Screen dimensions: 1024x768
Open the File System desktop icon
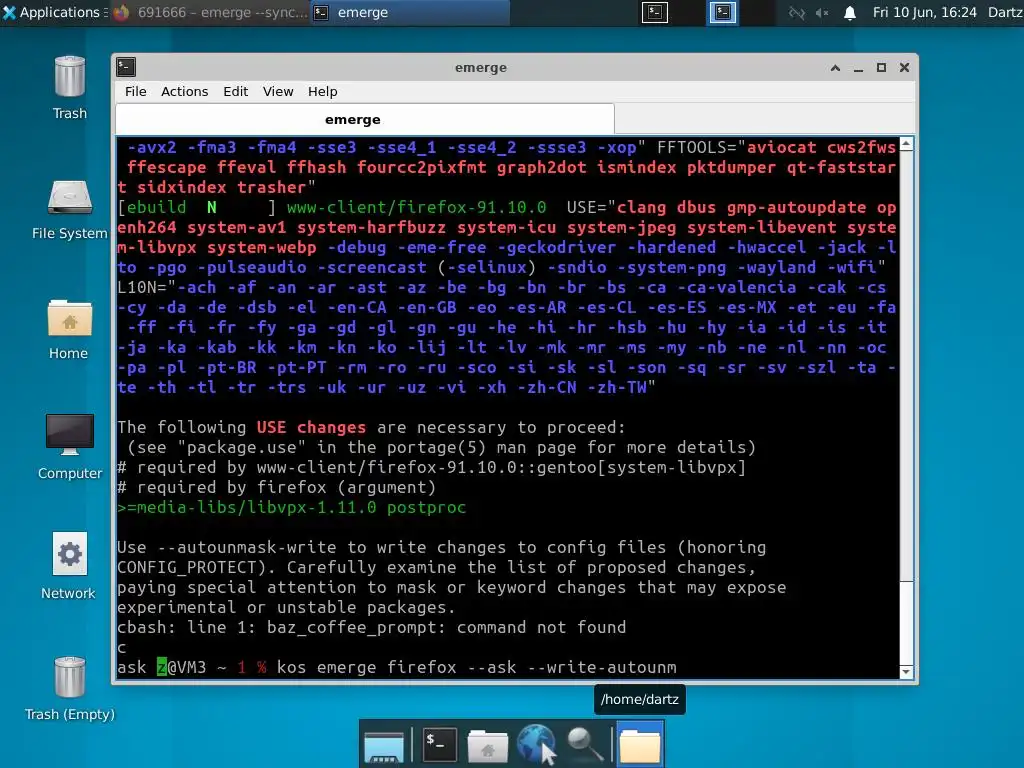[70, 210]
